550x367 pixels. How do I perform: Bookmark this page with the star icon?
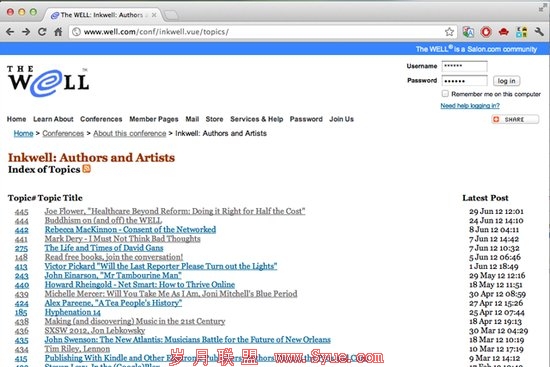(x=449, y=32)
